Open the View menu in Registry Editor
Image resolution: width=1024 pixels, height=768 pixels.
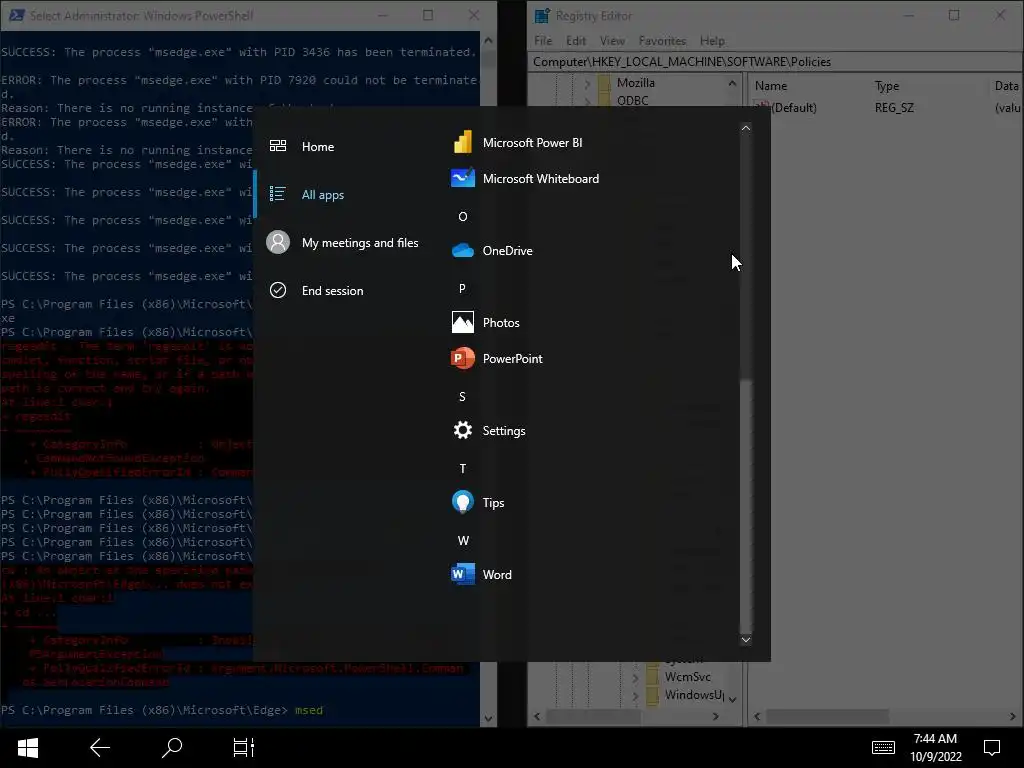[612, 40]
